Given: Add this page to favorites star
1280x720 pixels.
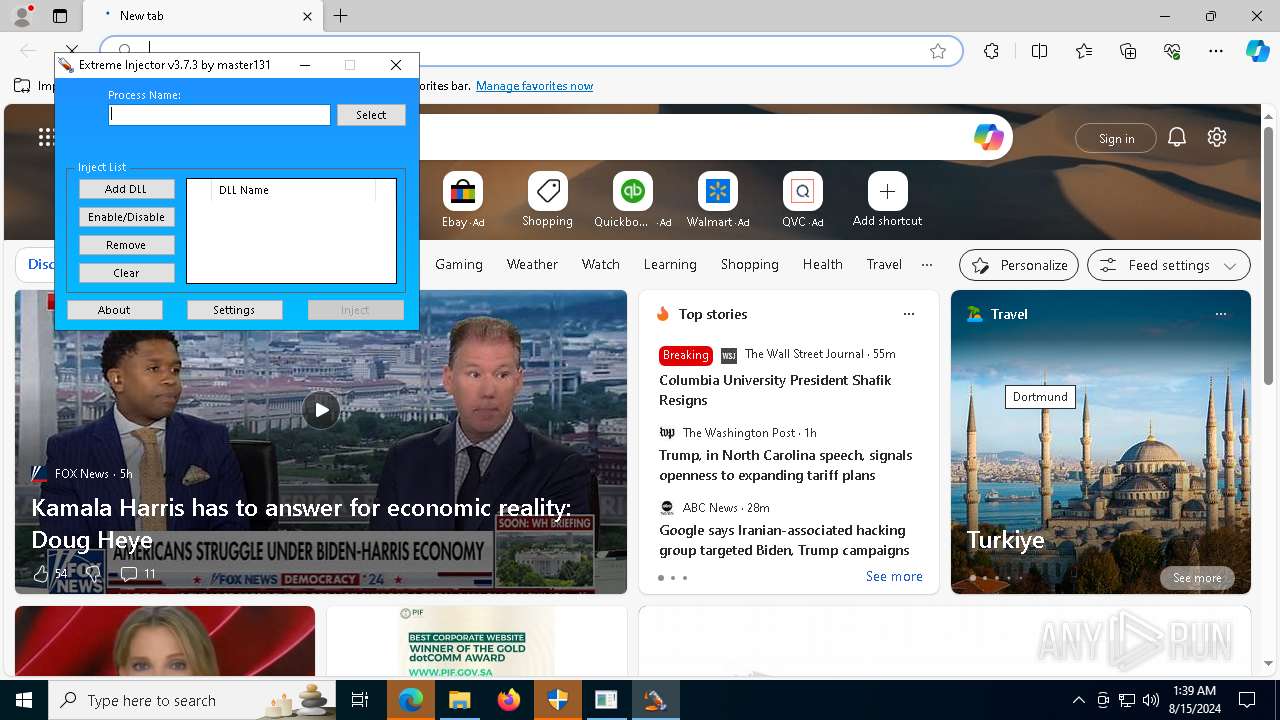Looking at the screenshot, I should point(938,51).
